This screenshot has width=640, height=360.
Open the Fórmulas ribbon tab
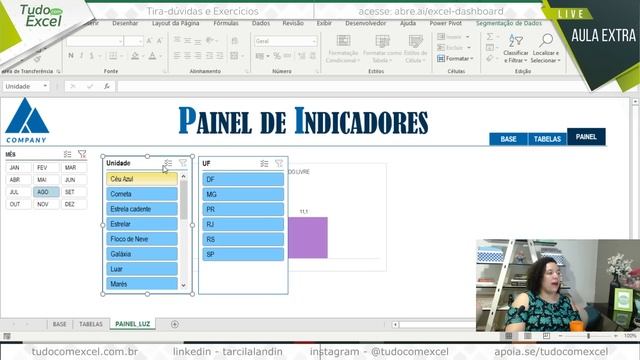(x=226, y=23)
